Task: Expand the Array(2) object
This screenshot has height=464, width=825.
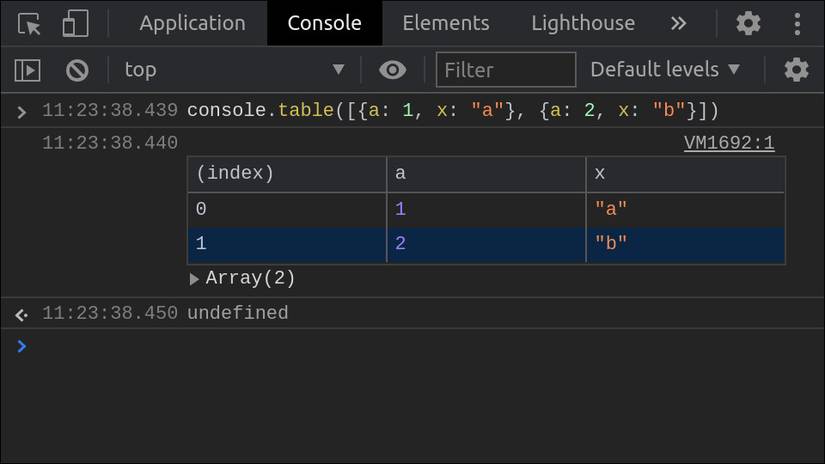Action: [x=195, y=279]
